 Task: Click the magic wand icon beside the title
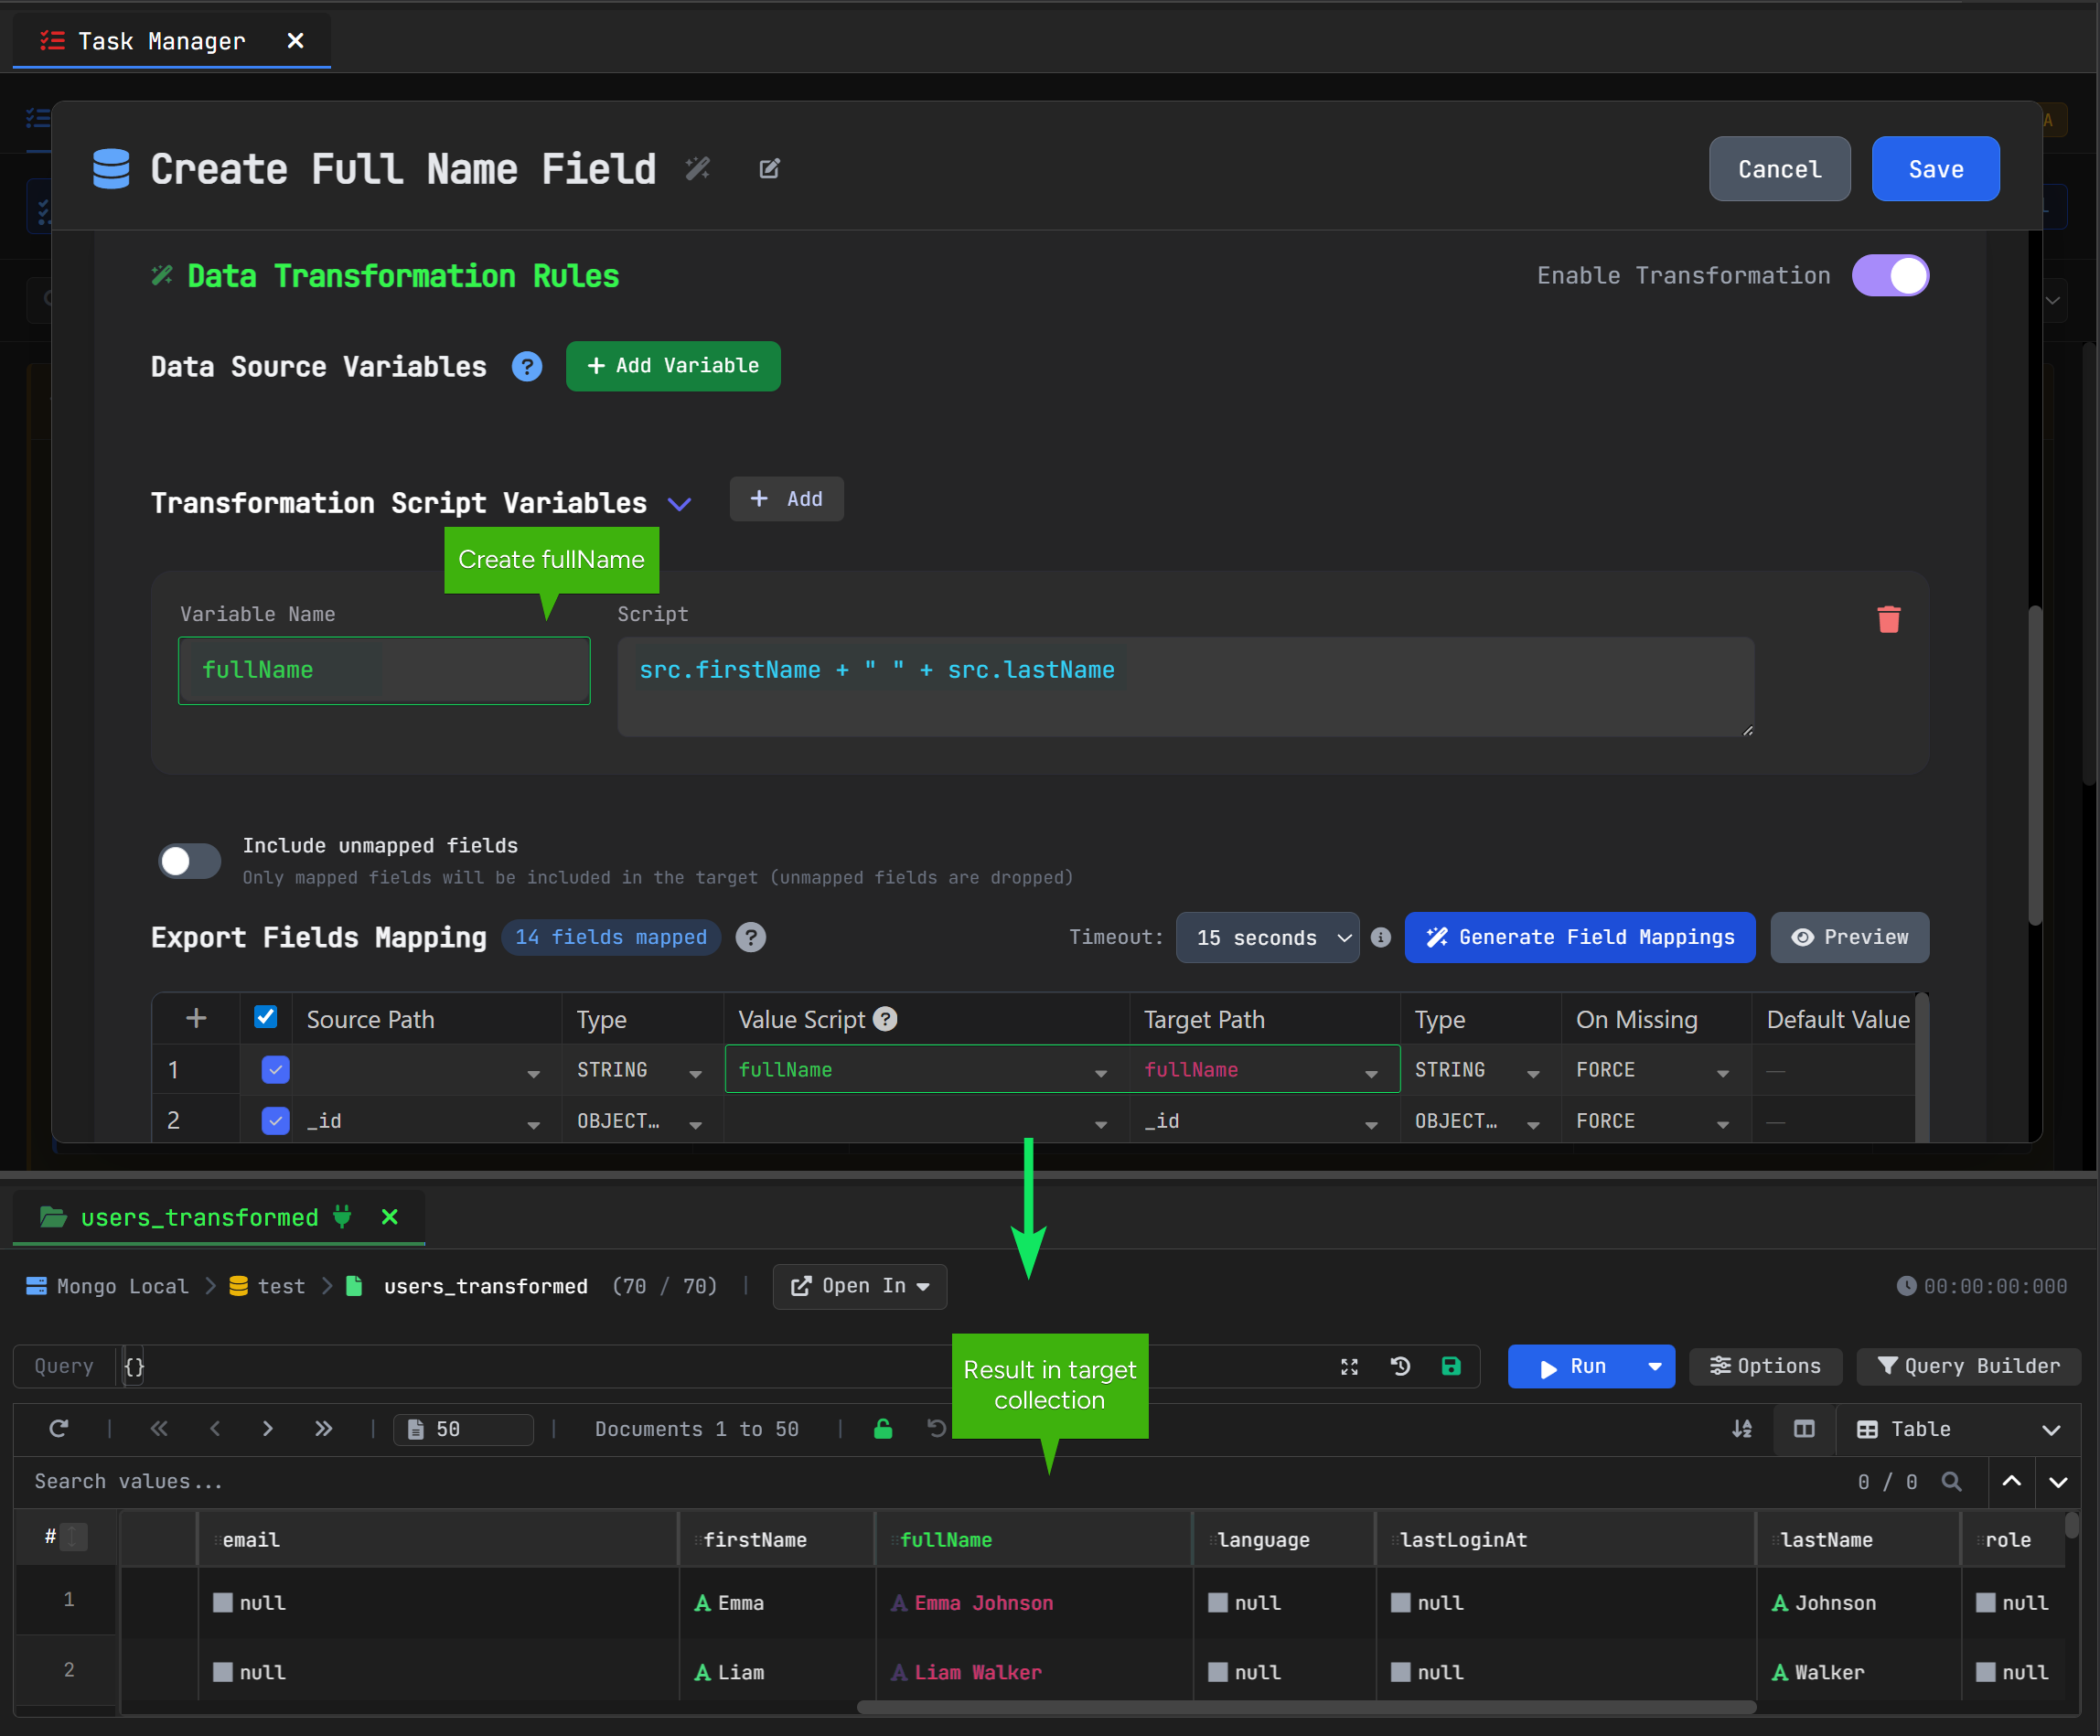(x=698, y=169)
